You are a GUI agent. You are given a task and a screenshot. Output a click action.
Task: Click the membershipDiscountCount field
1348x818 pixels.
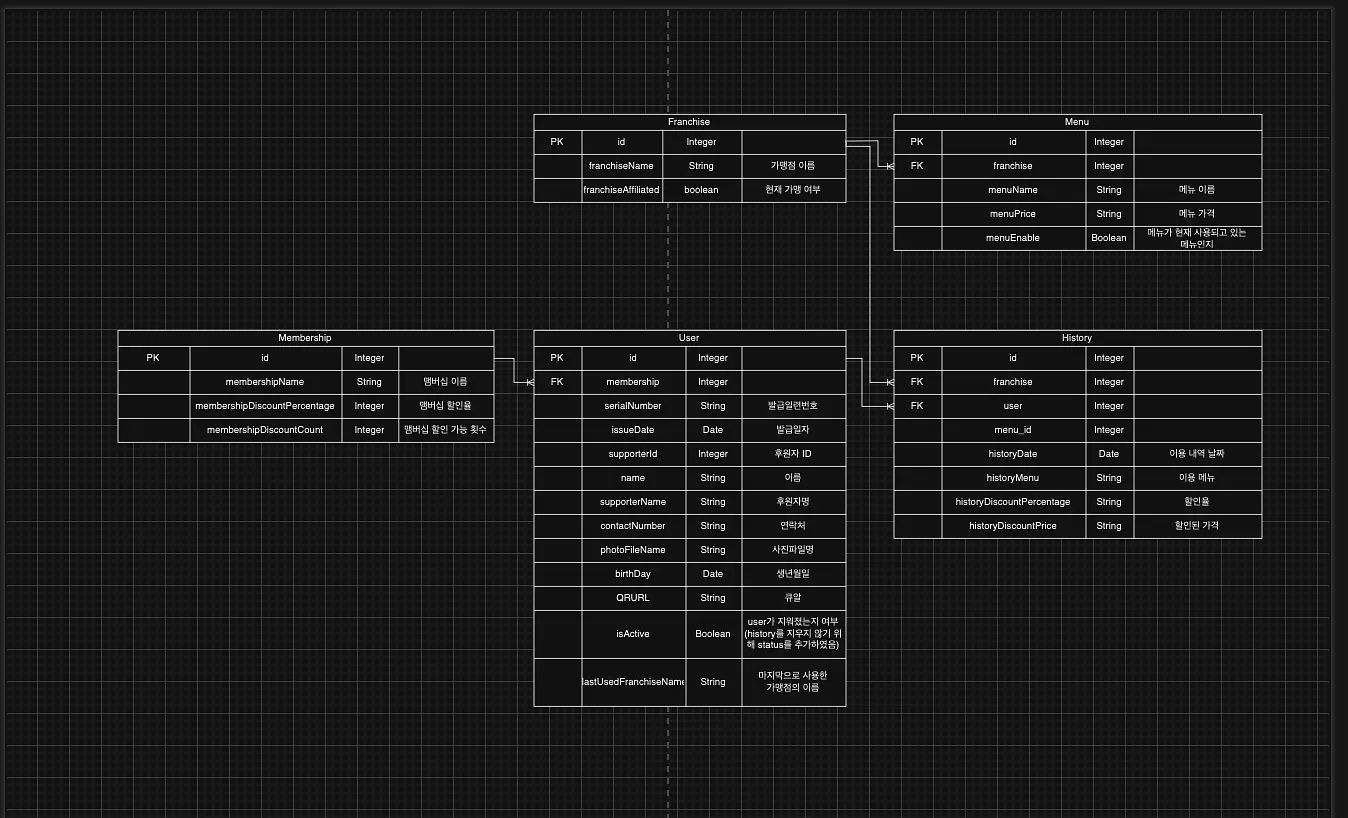[265, 430]
